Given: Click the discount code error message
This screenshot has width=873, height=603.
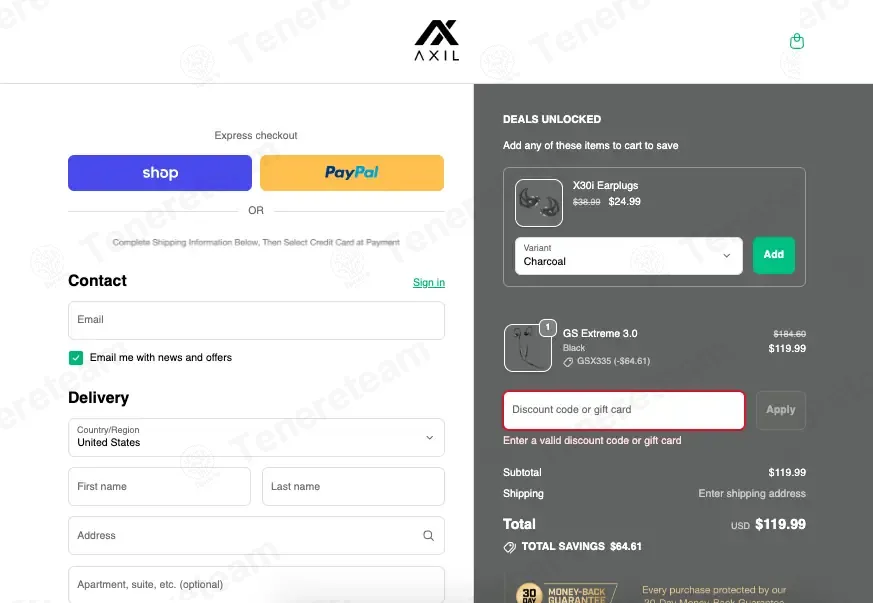Looking at the screenshot, I should 592,440.
